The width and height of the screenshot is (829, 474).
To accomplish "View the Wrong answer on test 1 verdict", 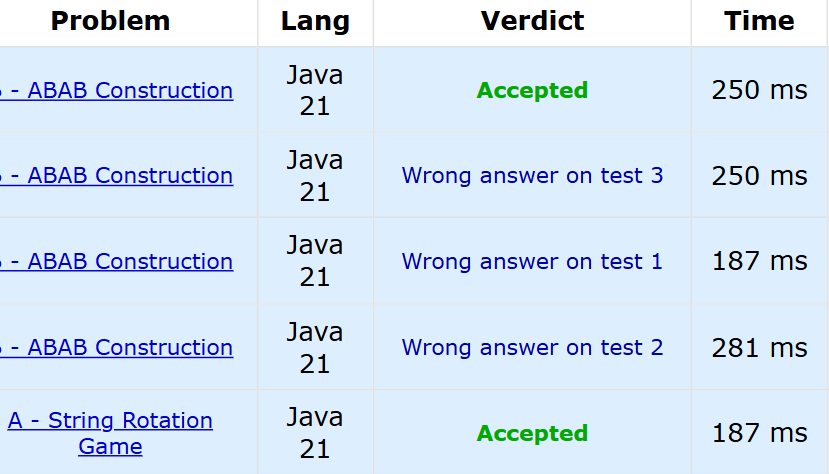I will point(532,261).
